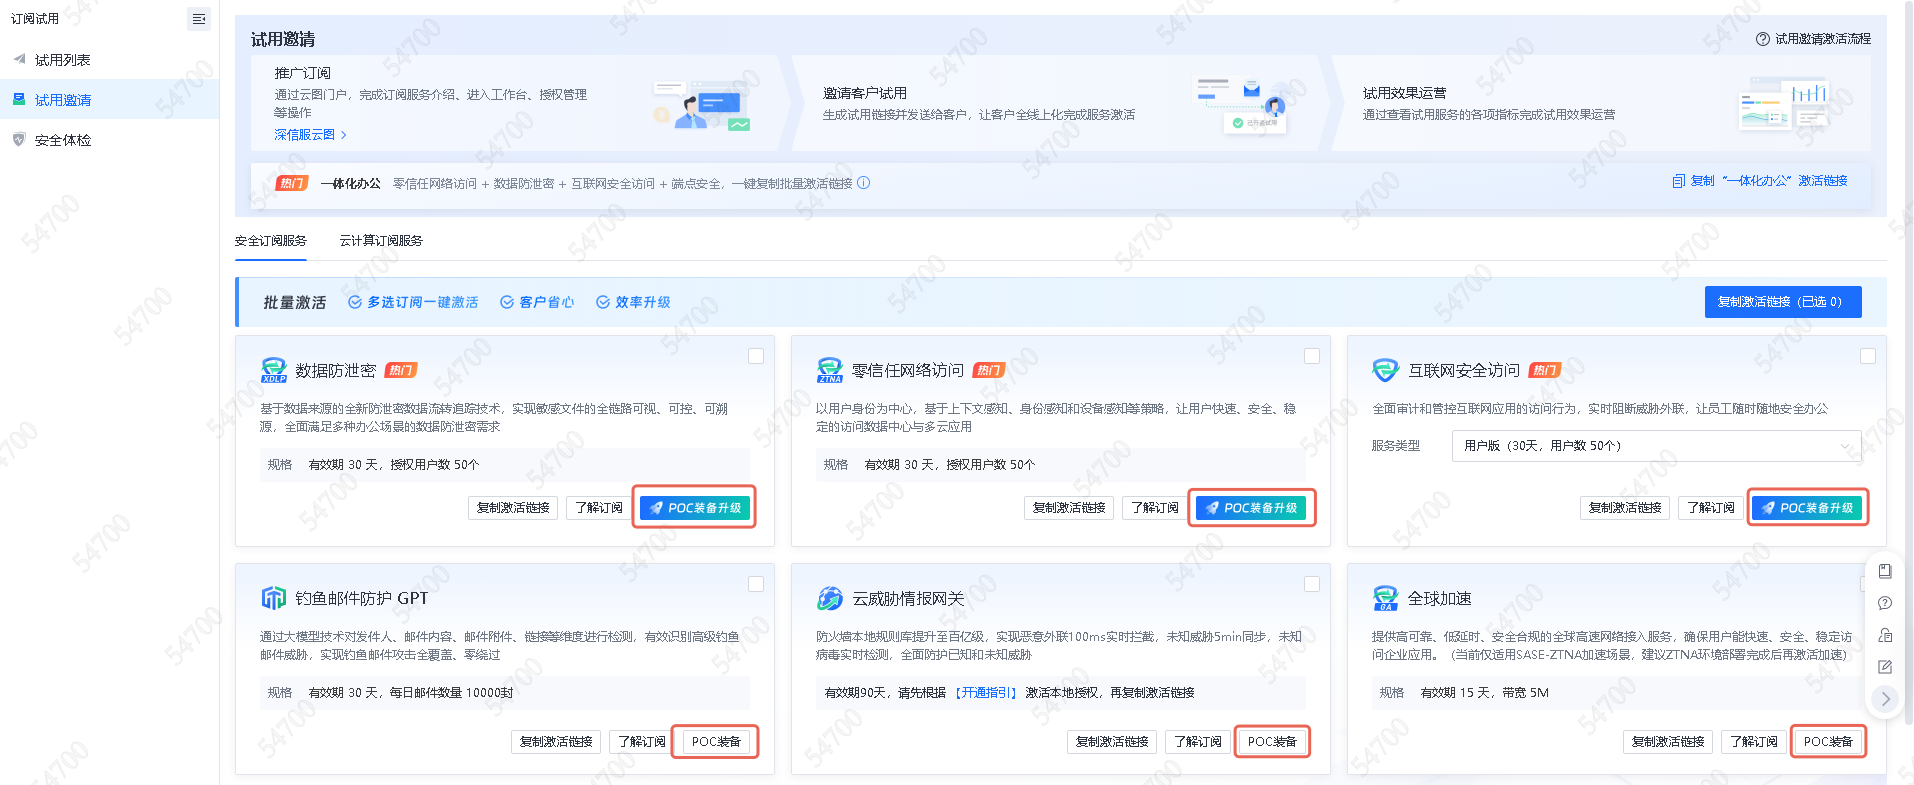The width and height of the screenshot is (1914, 785).
Task: Switch to 云计算订阅服务 tab
Action: pyautogui.click(x=381, y=241)
